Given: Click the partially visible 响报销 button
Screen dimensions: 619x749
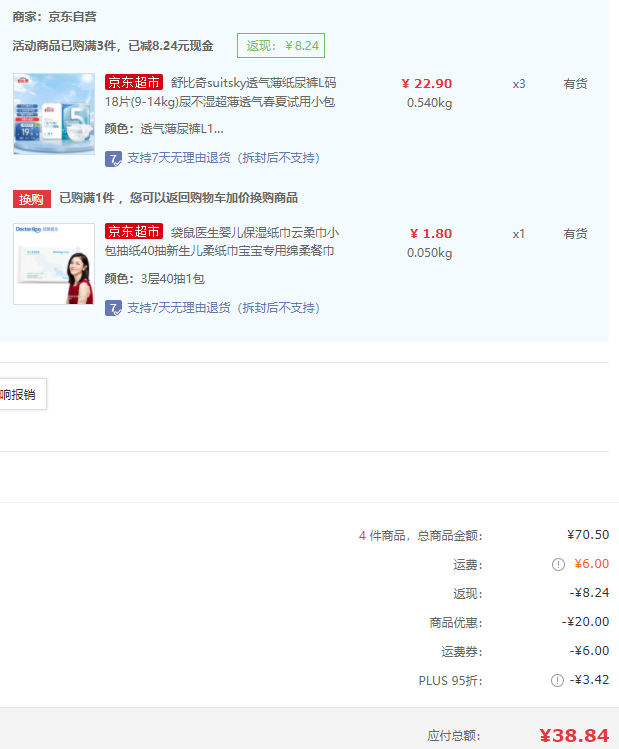Looking at the screenshot, I should point(23,394).
